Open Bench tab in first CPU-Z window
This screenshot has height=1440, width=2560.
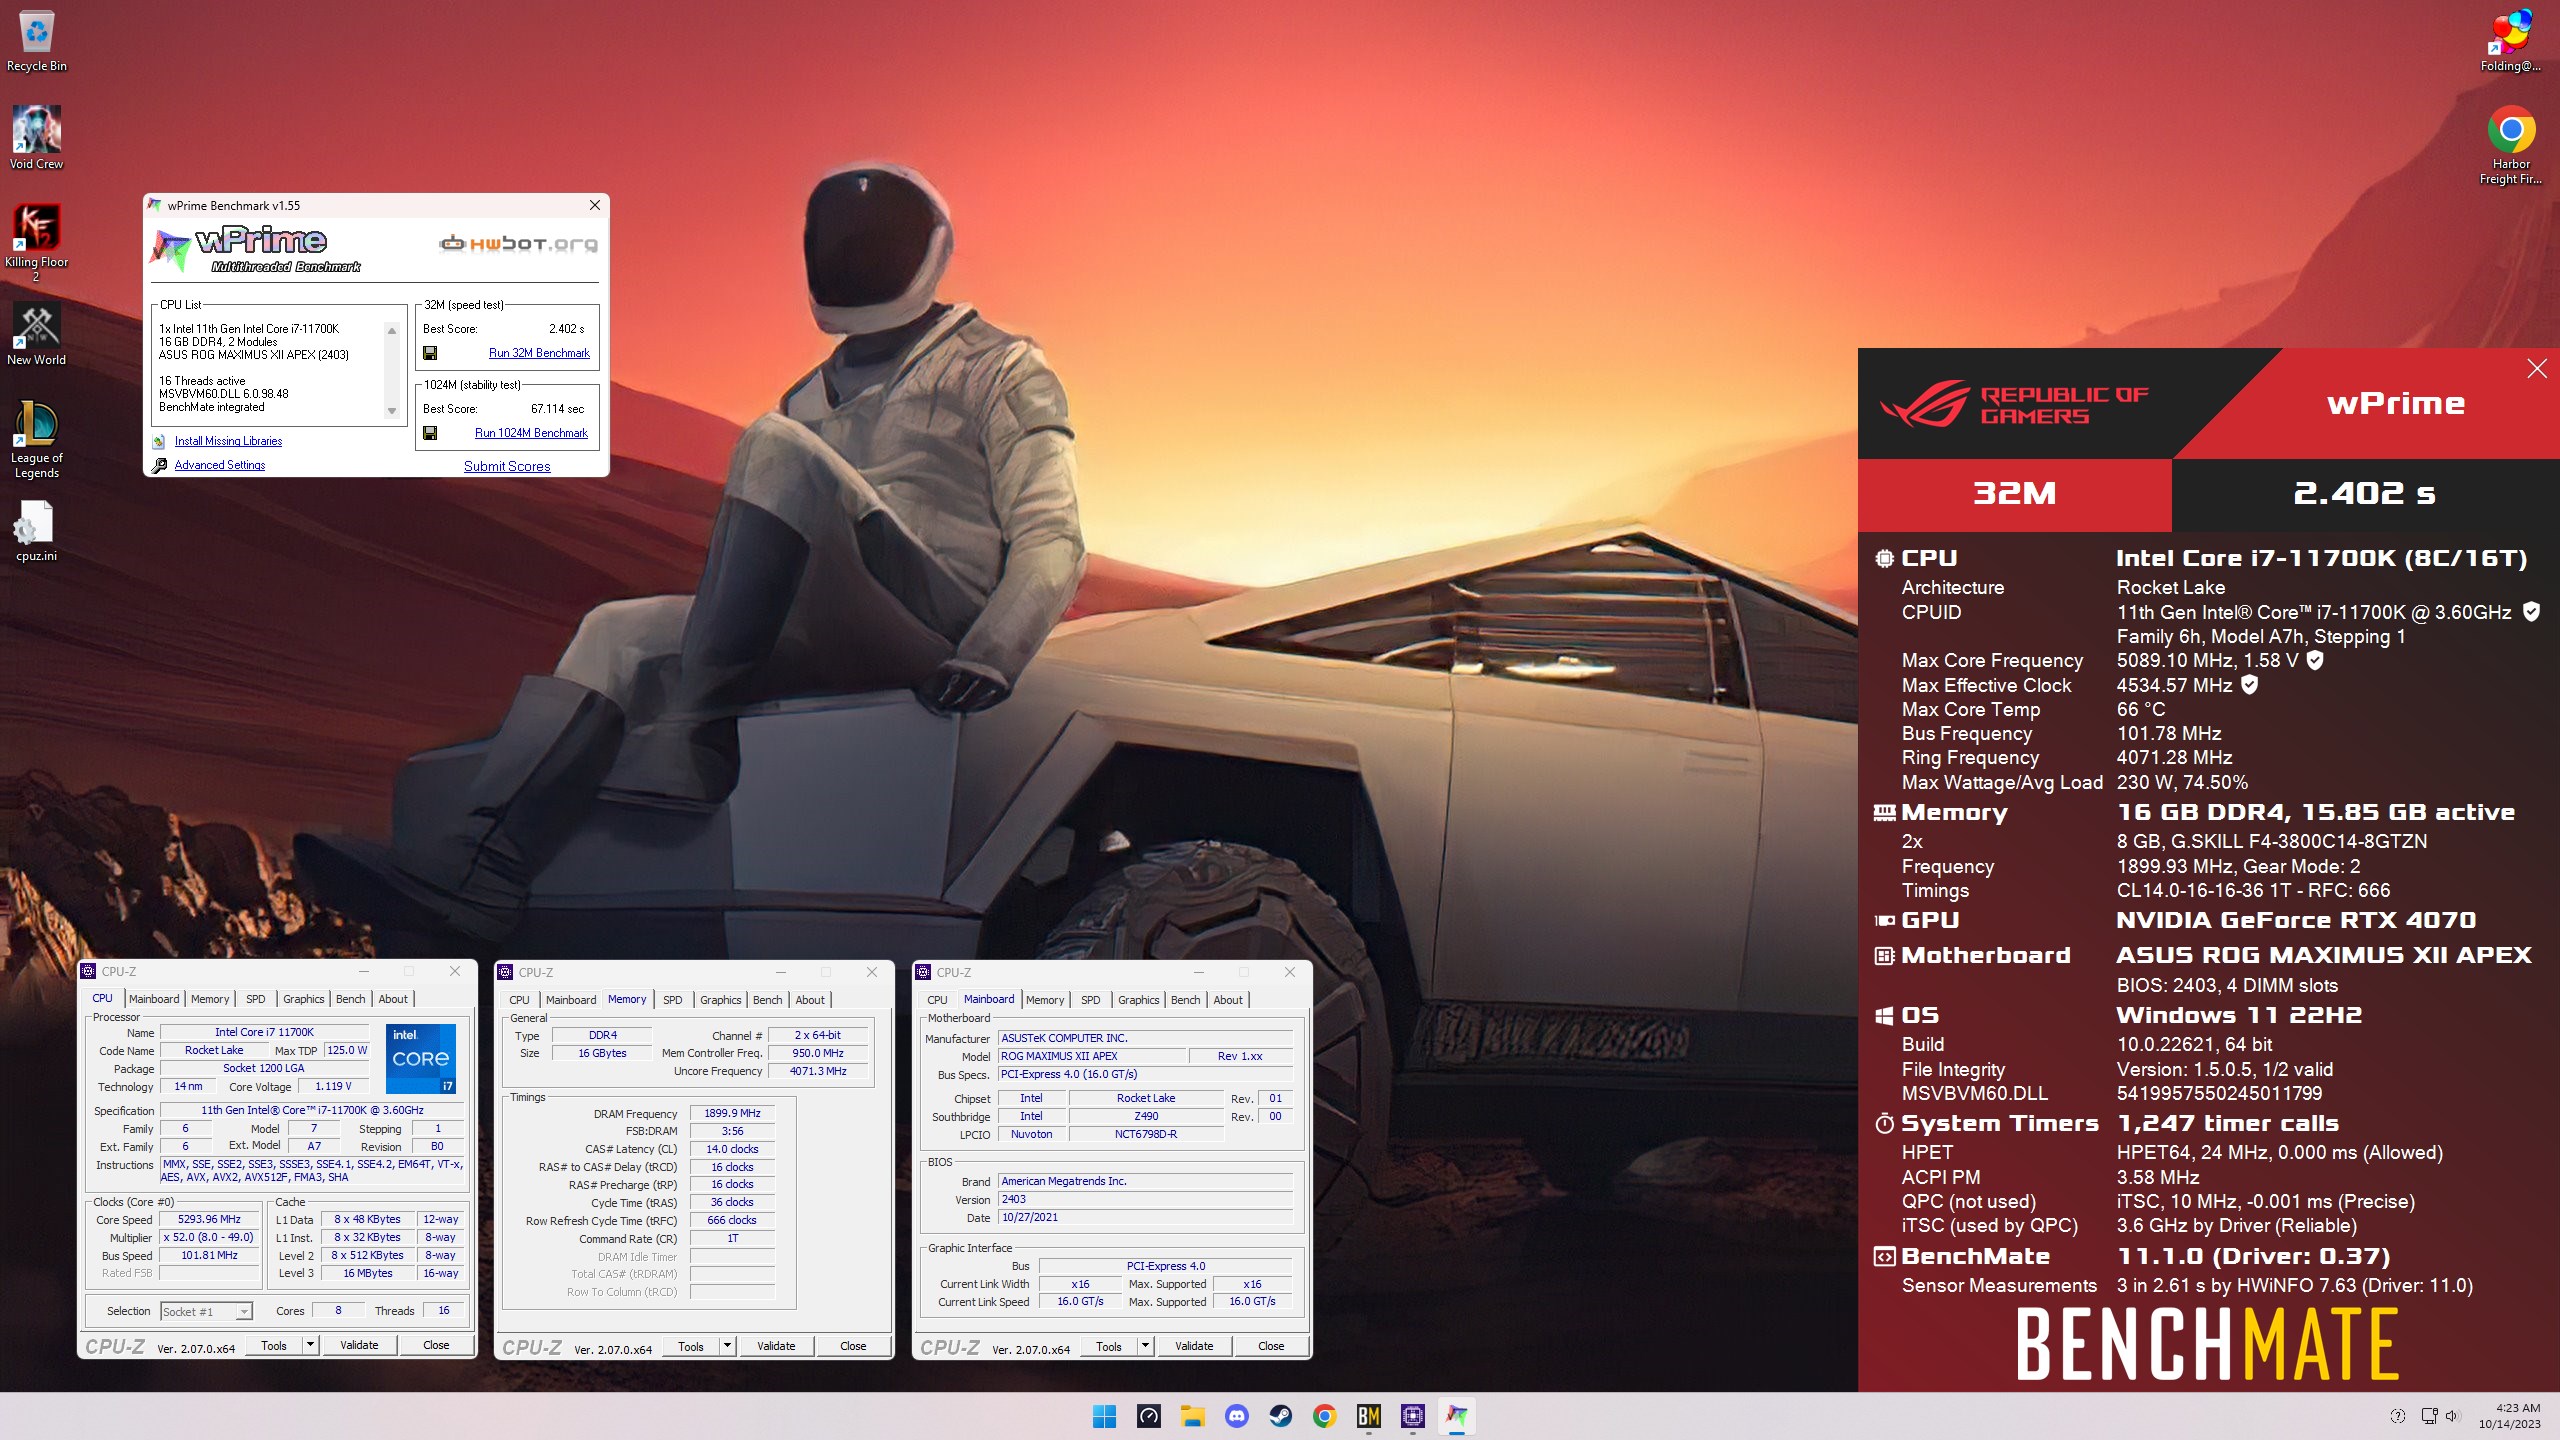350,999
